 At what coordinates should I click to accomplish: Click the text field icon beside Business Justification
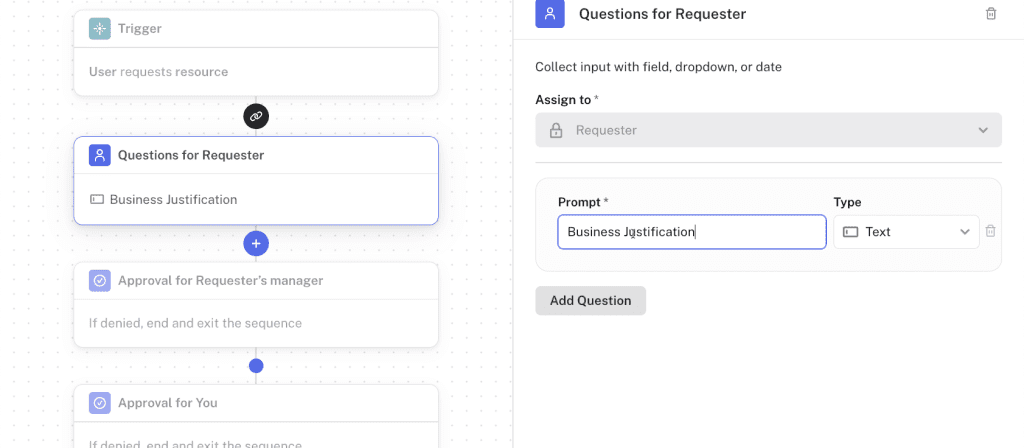coord(97,199)
